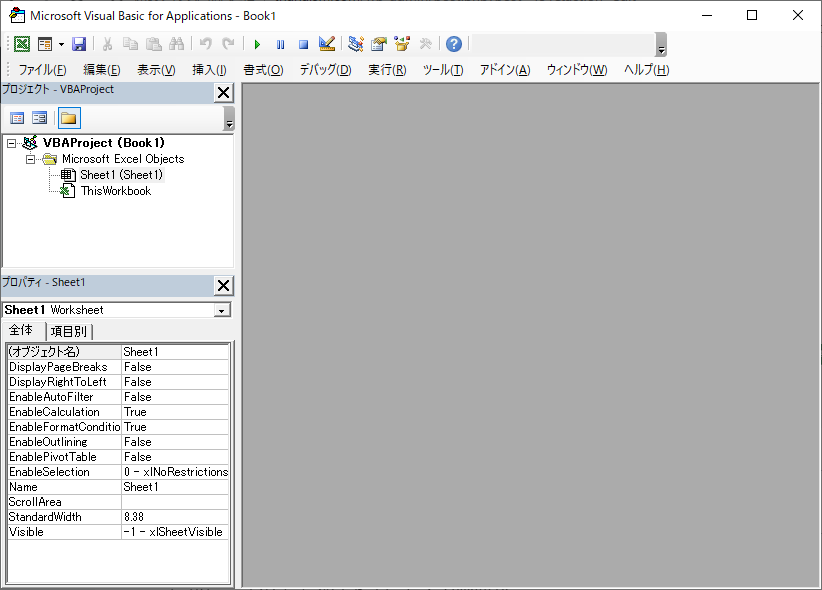Click the Paste clipboard icon

153,44
